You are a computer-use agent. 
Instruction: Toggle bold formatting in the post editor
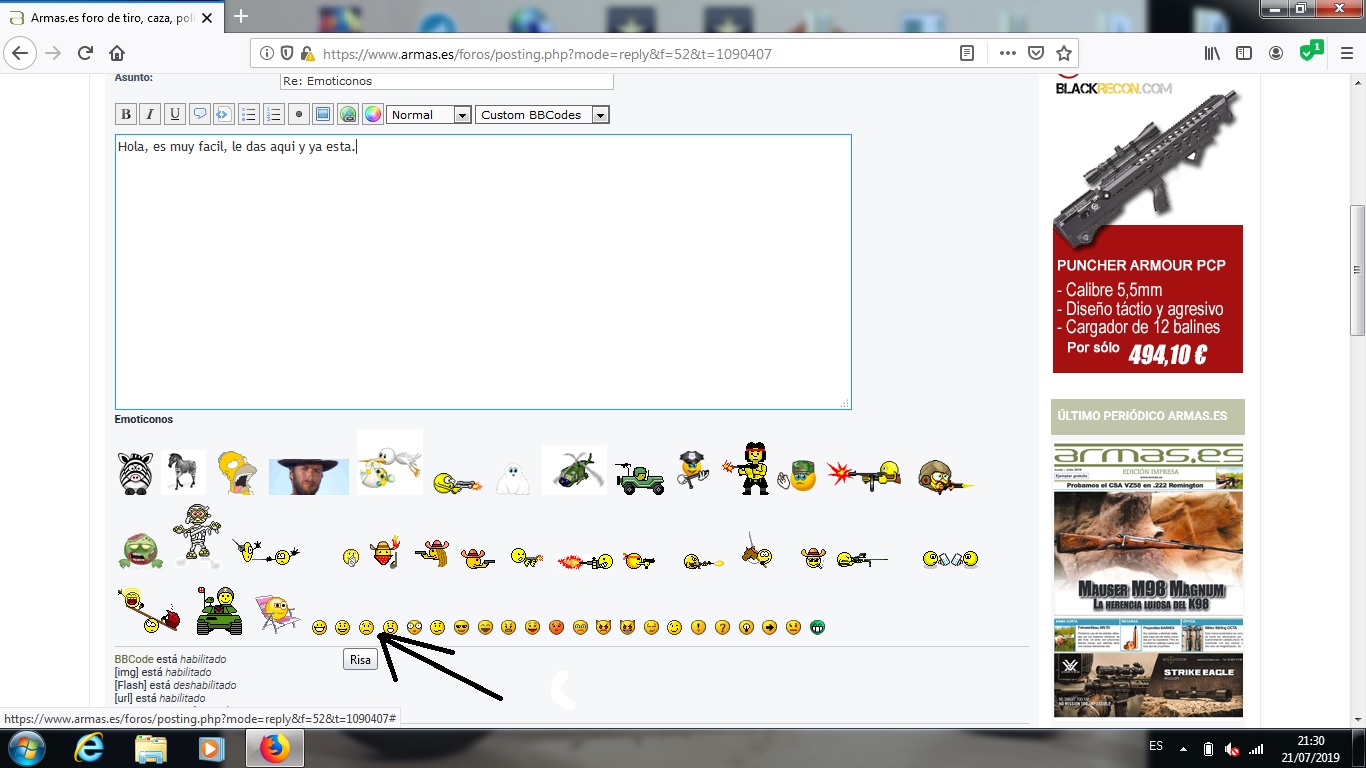pos(125,114)
